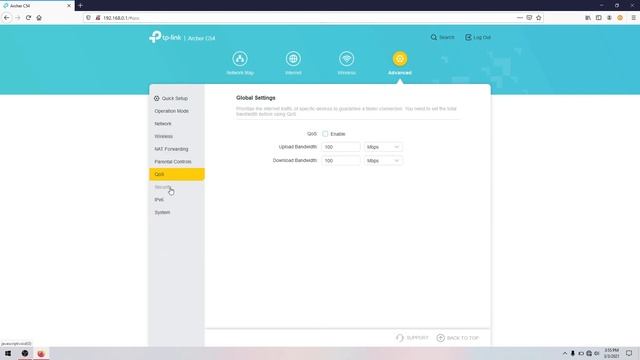Screen dimensions: 640x360
Task: Open the black round app on the taskbar
Action: pos(25,353)
